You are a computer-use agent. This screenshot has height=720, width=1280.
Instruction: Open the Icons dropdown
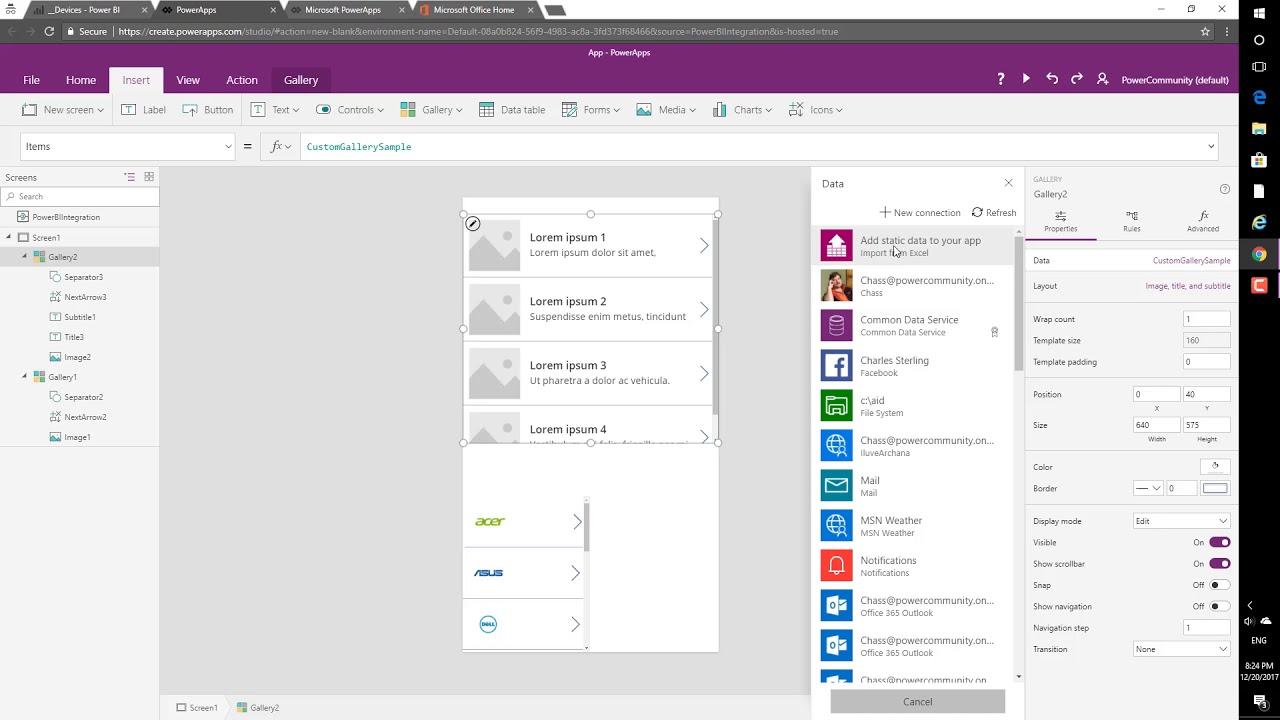pos(815,110)
